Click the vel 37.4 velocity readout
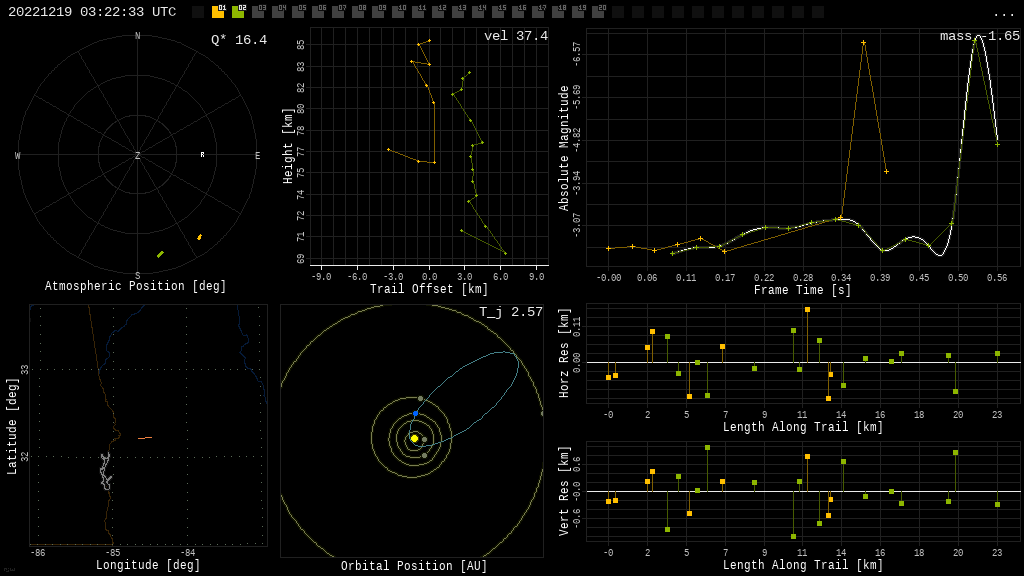Image resolution: width=1024 pixels, height=576 pixels. pyautogui.click(x=515, y=36)
